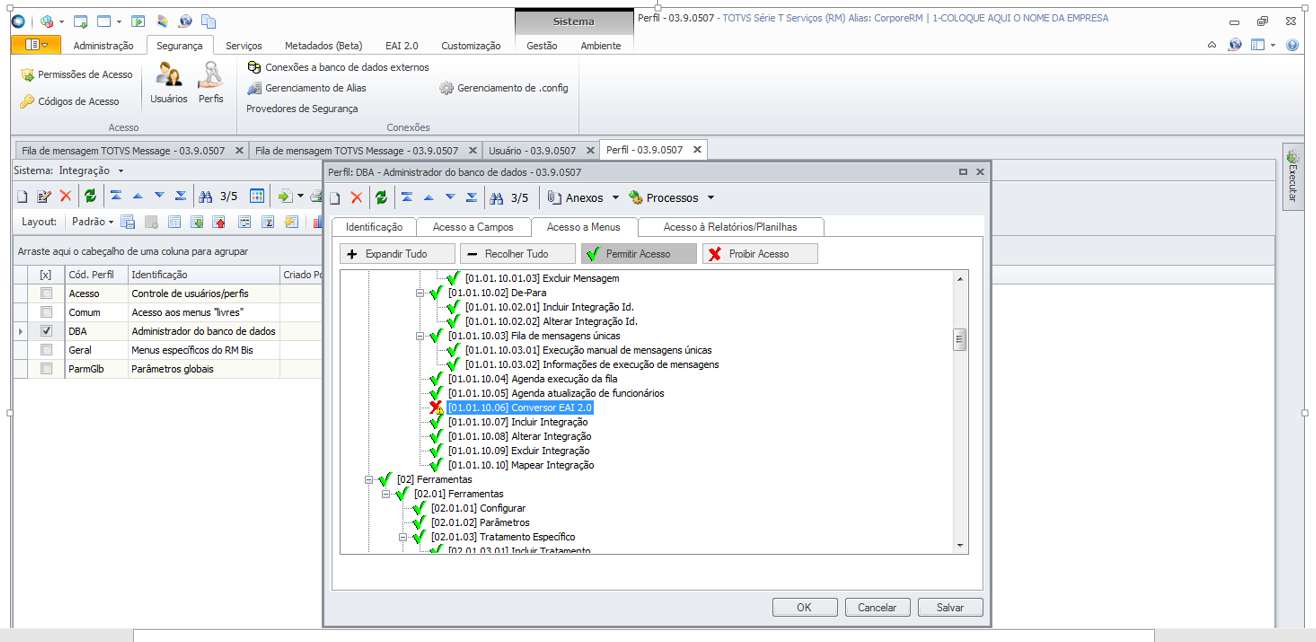This screenshot has height=642, width=1316.
Task: Open Códigos de Acesso in ribbon
Action: click(x=70, y=101)
